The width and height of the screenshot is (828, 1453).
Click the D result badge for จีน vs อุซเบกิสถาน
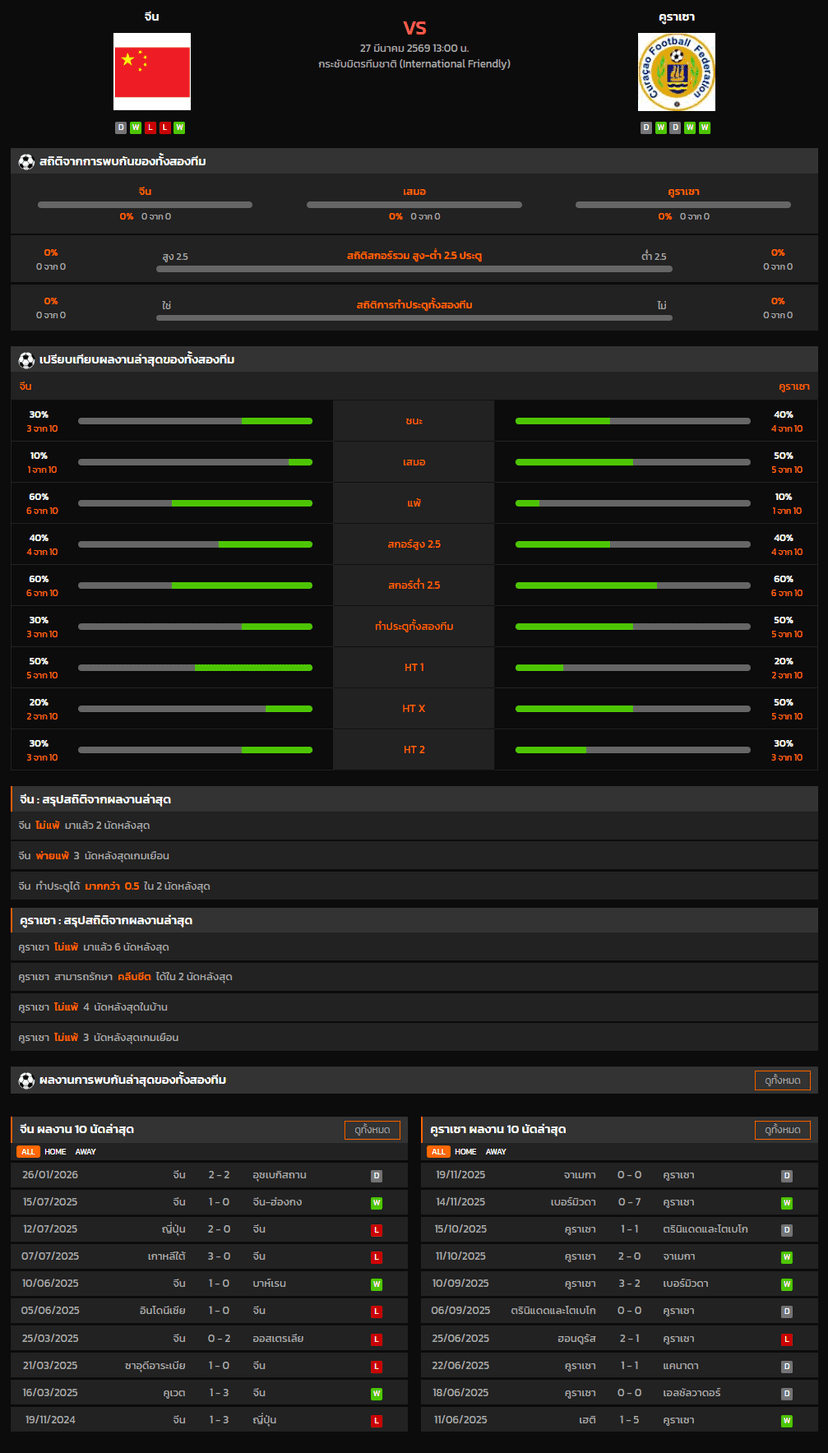[x=376, y=1176]
